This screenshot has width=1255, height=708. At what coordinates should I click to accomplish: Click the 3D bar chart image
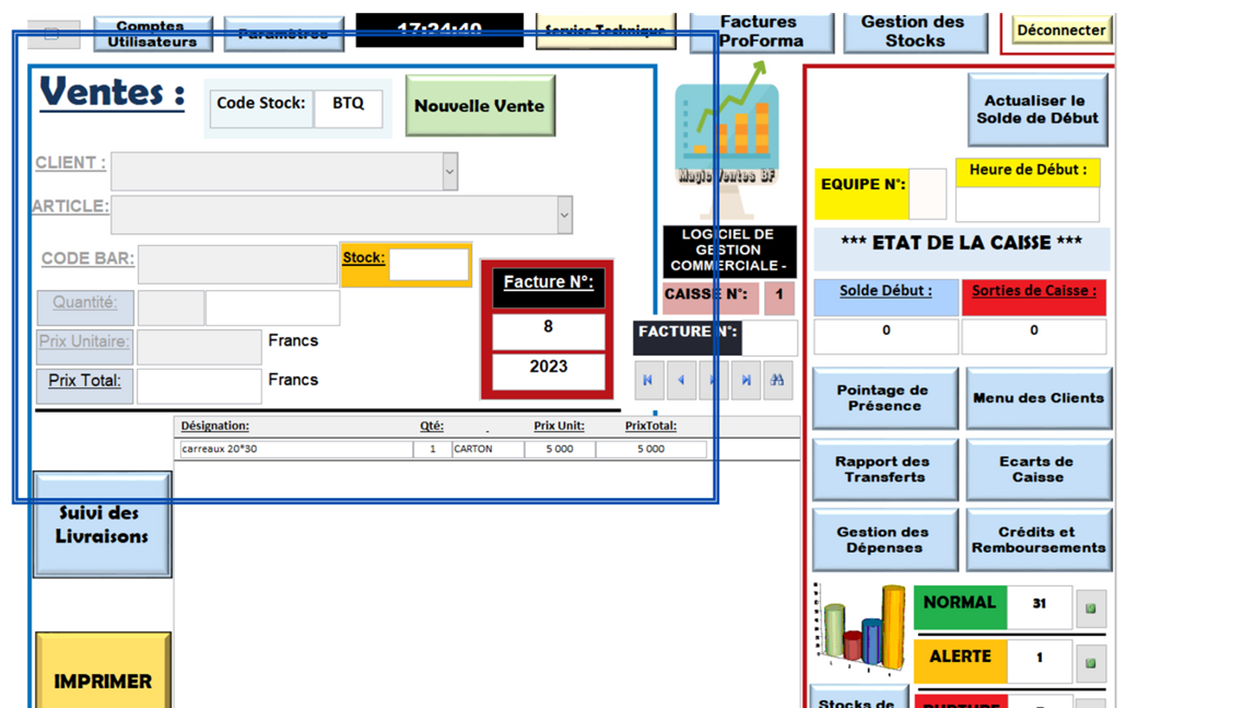coord(862,627)
